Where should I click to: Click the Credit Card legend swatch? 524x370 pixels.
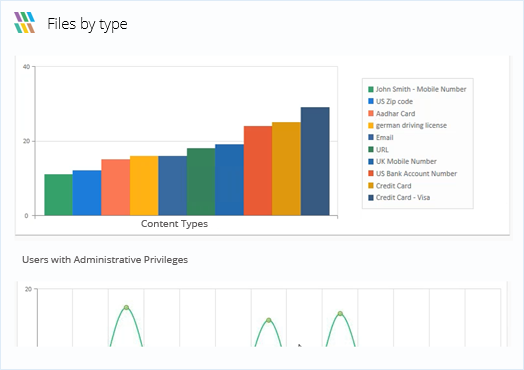[x=371, y=186]
